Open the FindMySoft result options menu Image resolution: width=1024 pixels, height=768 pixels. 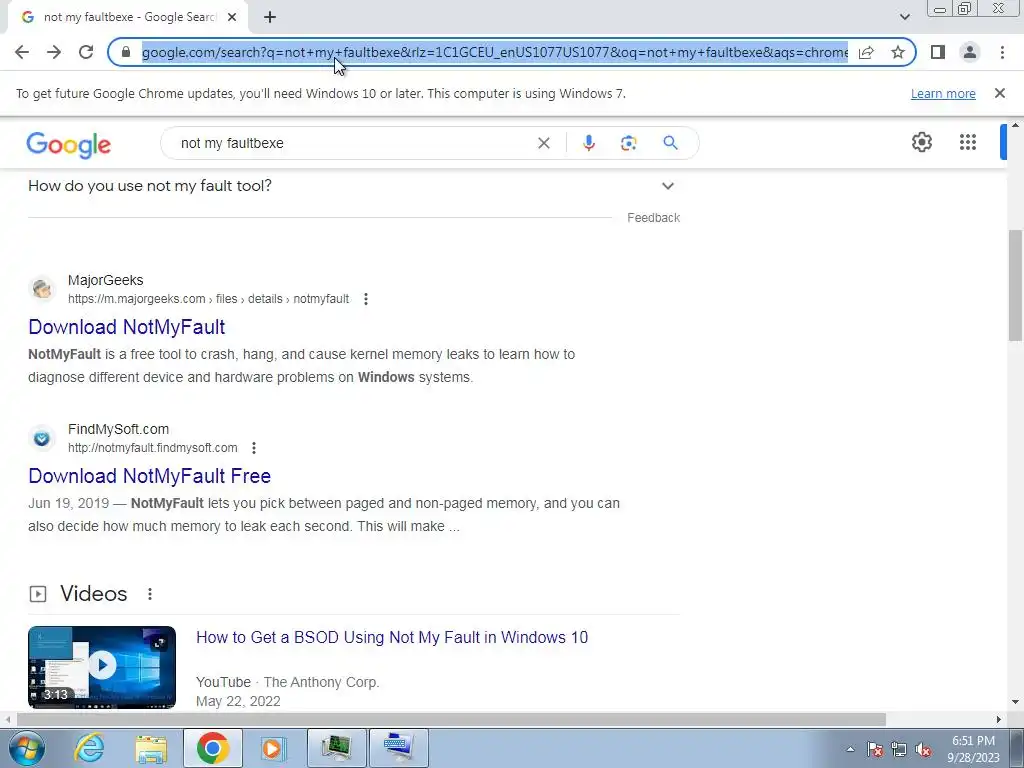pos(254,448)
